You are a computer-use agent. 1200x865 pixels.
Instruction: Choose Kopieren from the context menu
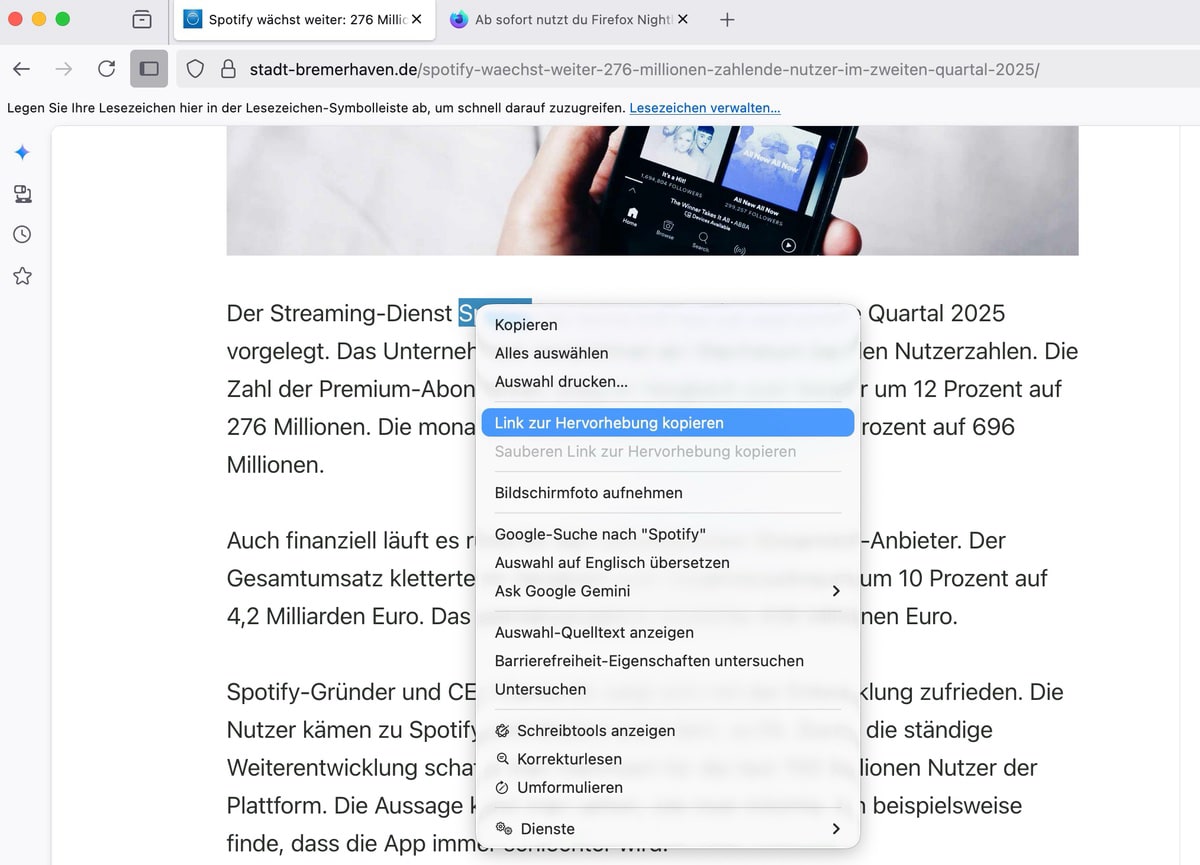(x=526, y=325)
